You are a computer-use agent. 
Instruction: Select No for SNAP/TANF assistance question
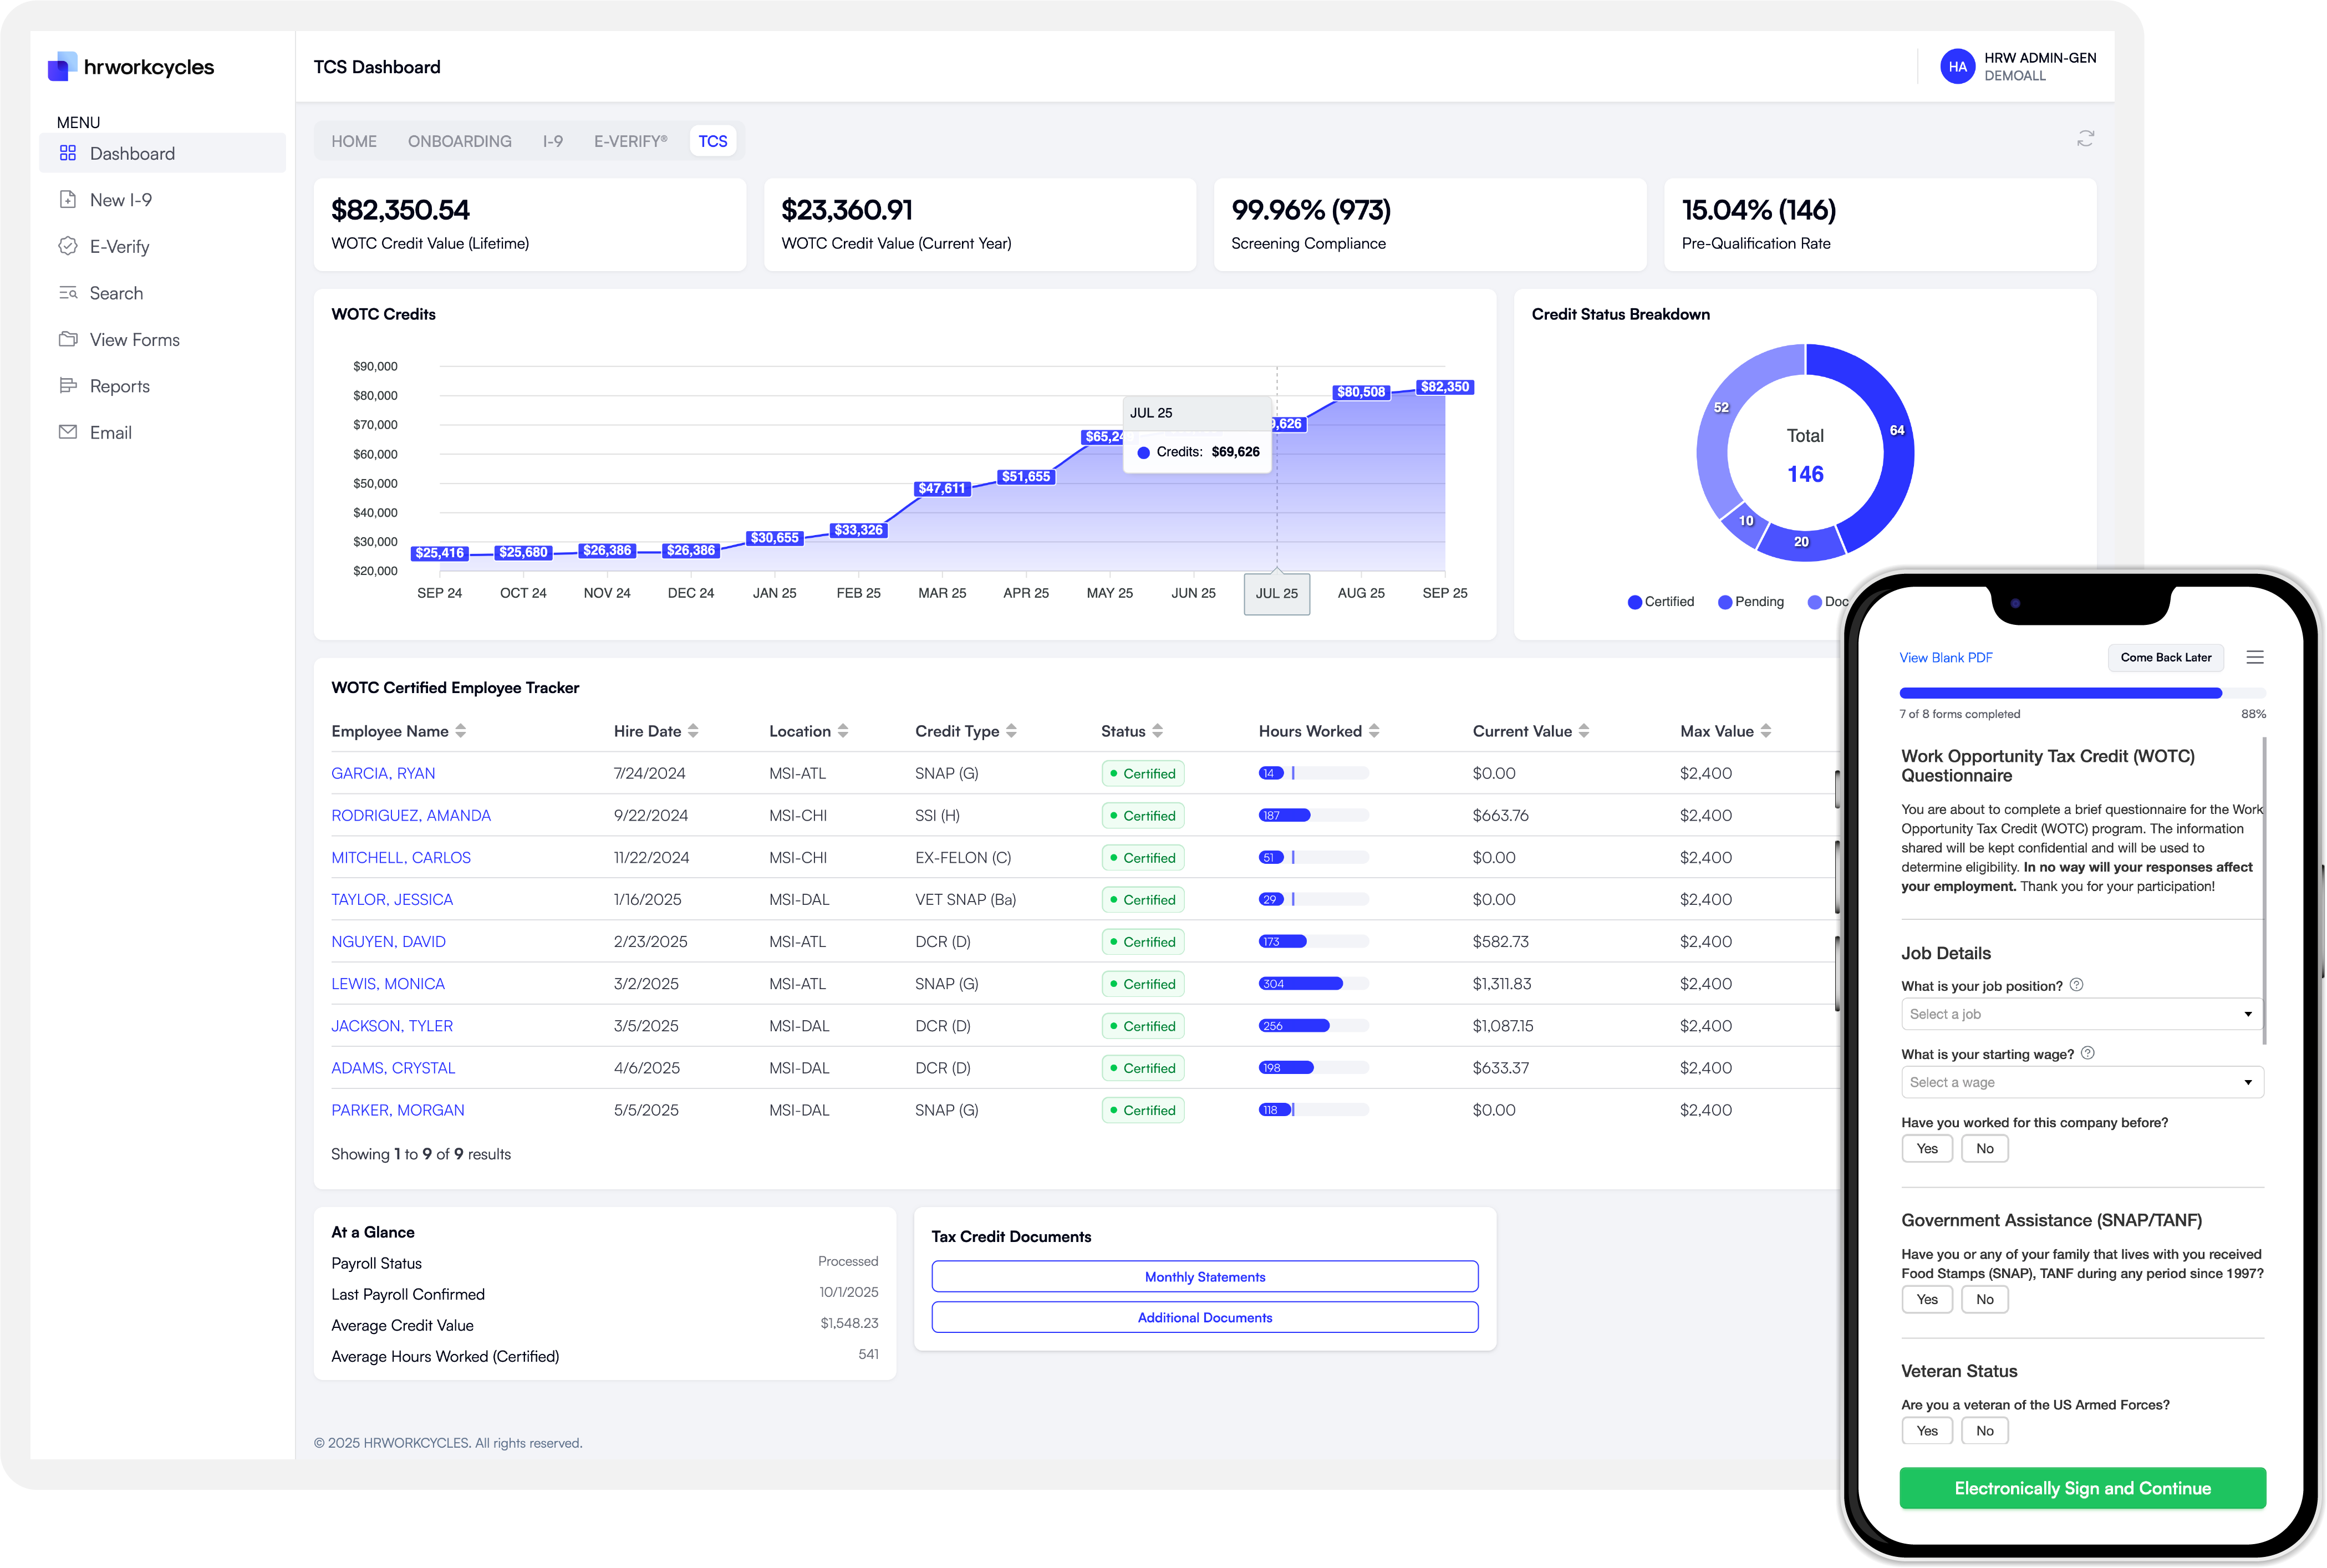pos(1984,1299)
